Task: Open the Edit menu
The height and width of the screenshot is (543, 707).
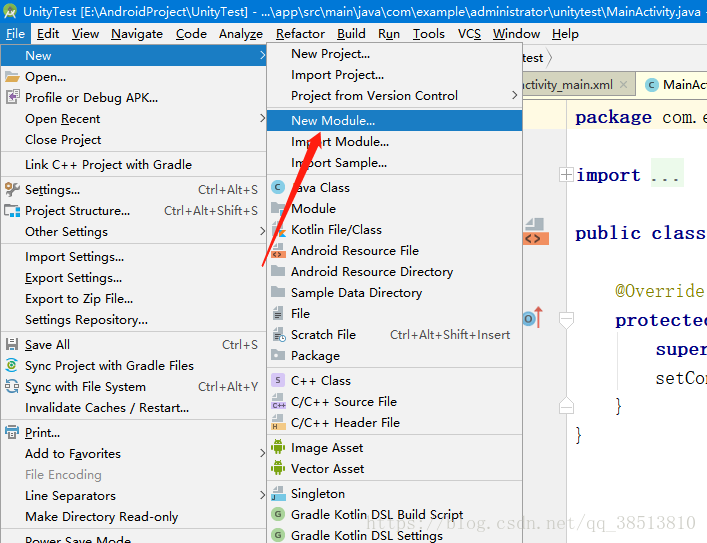Action: tap(48, 34)
